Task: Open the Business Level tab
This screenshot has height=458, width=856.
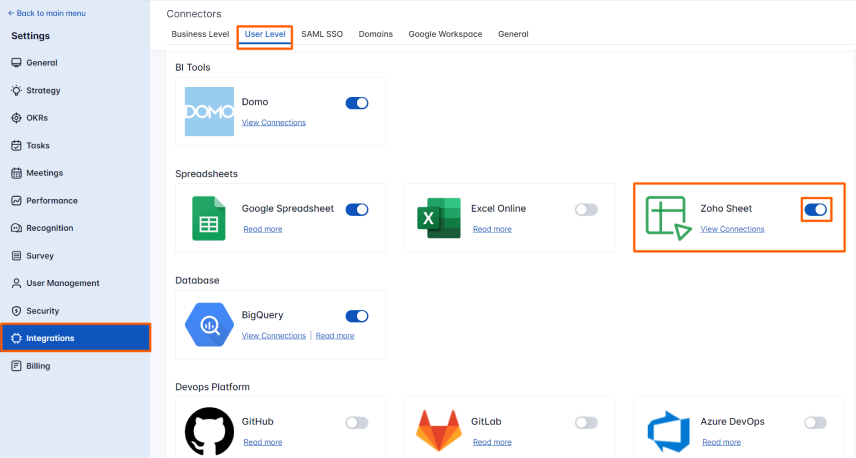Action: click(200, 34)
